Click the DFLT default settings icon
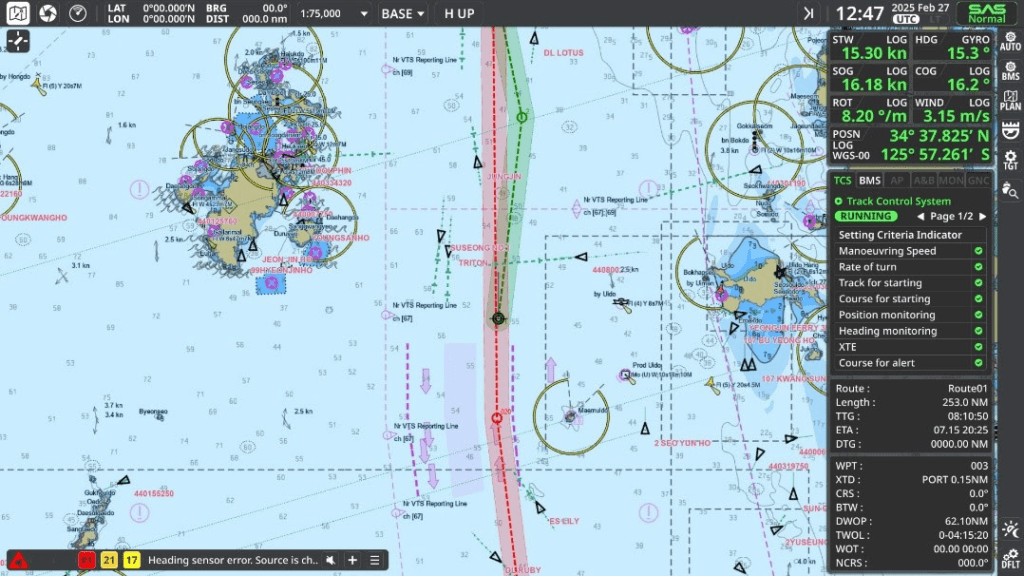This screenshot has width=1024, height=576. [1010, 557]
